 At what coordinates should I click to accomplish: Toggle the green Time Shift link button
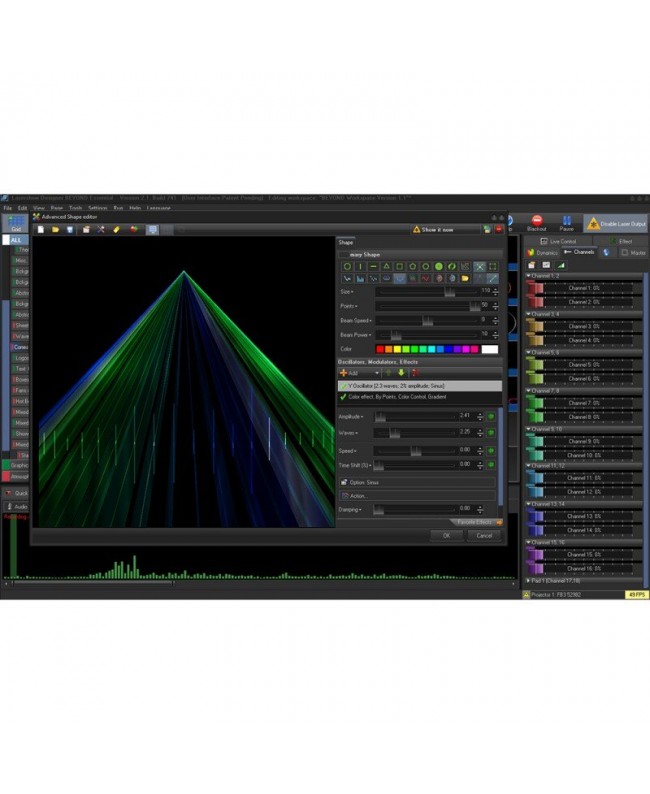pyautogui.click(x=491, y=464)
